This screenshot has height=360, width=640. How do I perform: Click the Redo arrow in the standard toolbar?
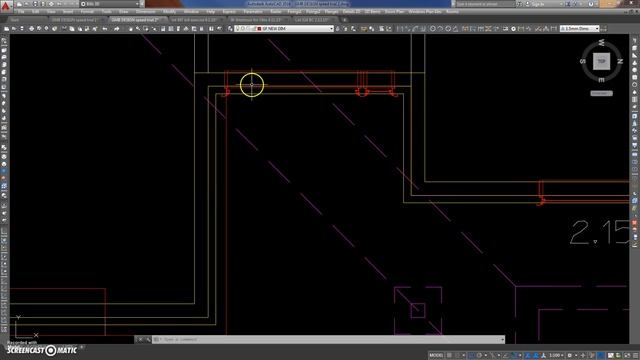tap(117, 29)
